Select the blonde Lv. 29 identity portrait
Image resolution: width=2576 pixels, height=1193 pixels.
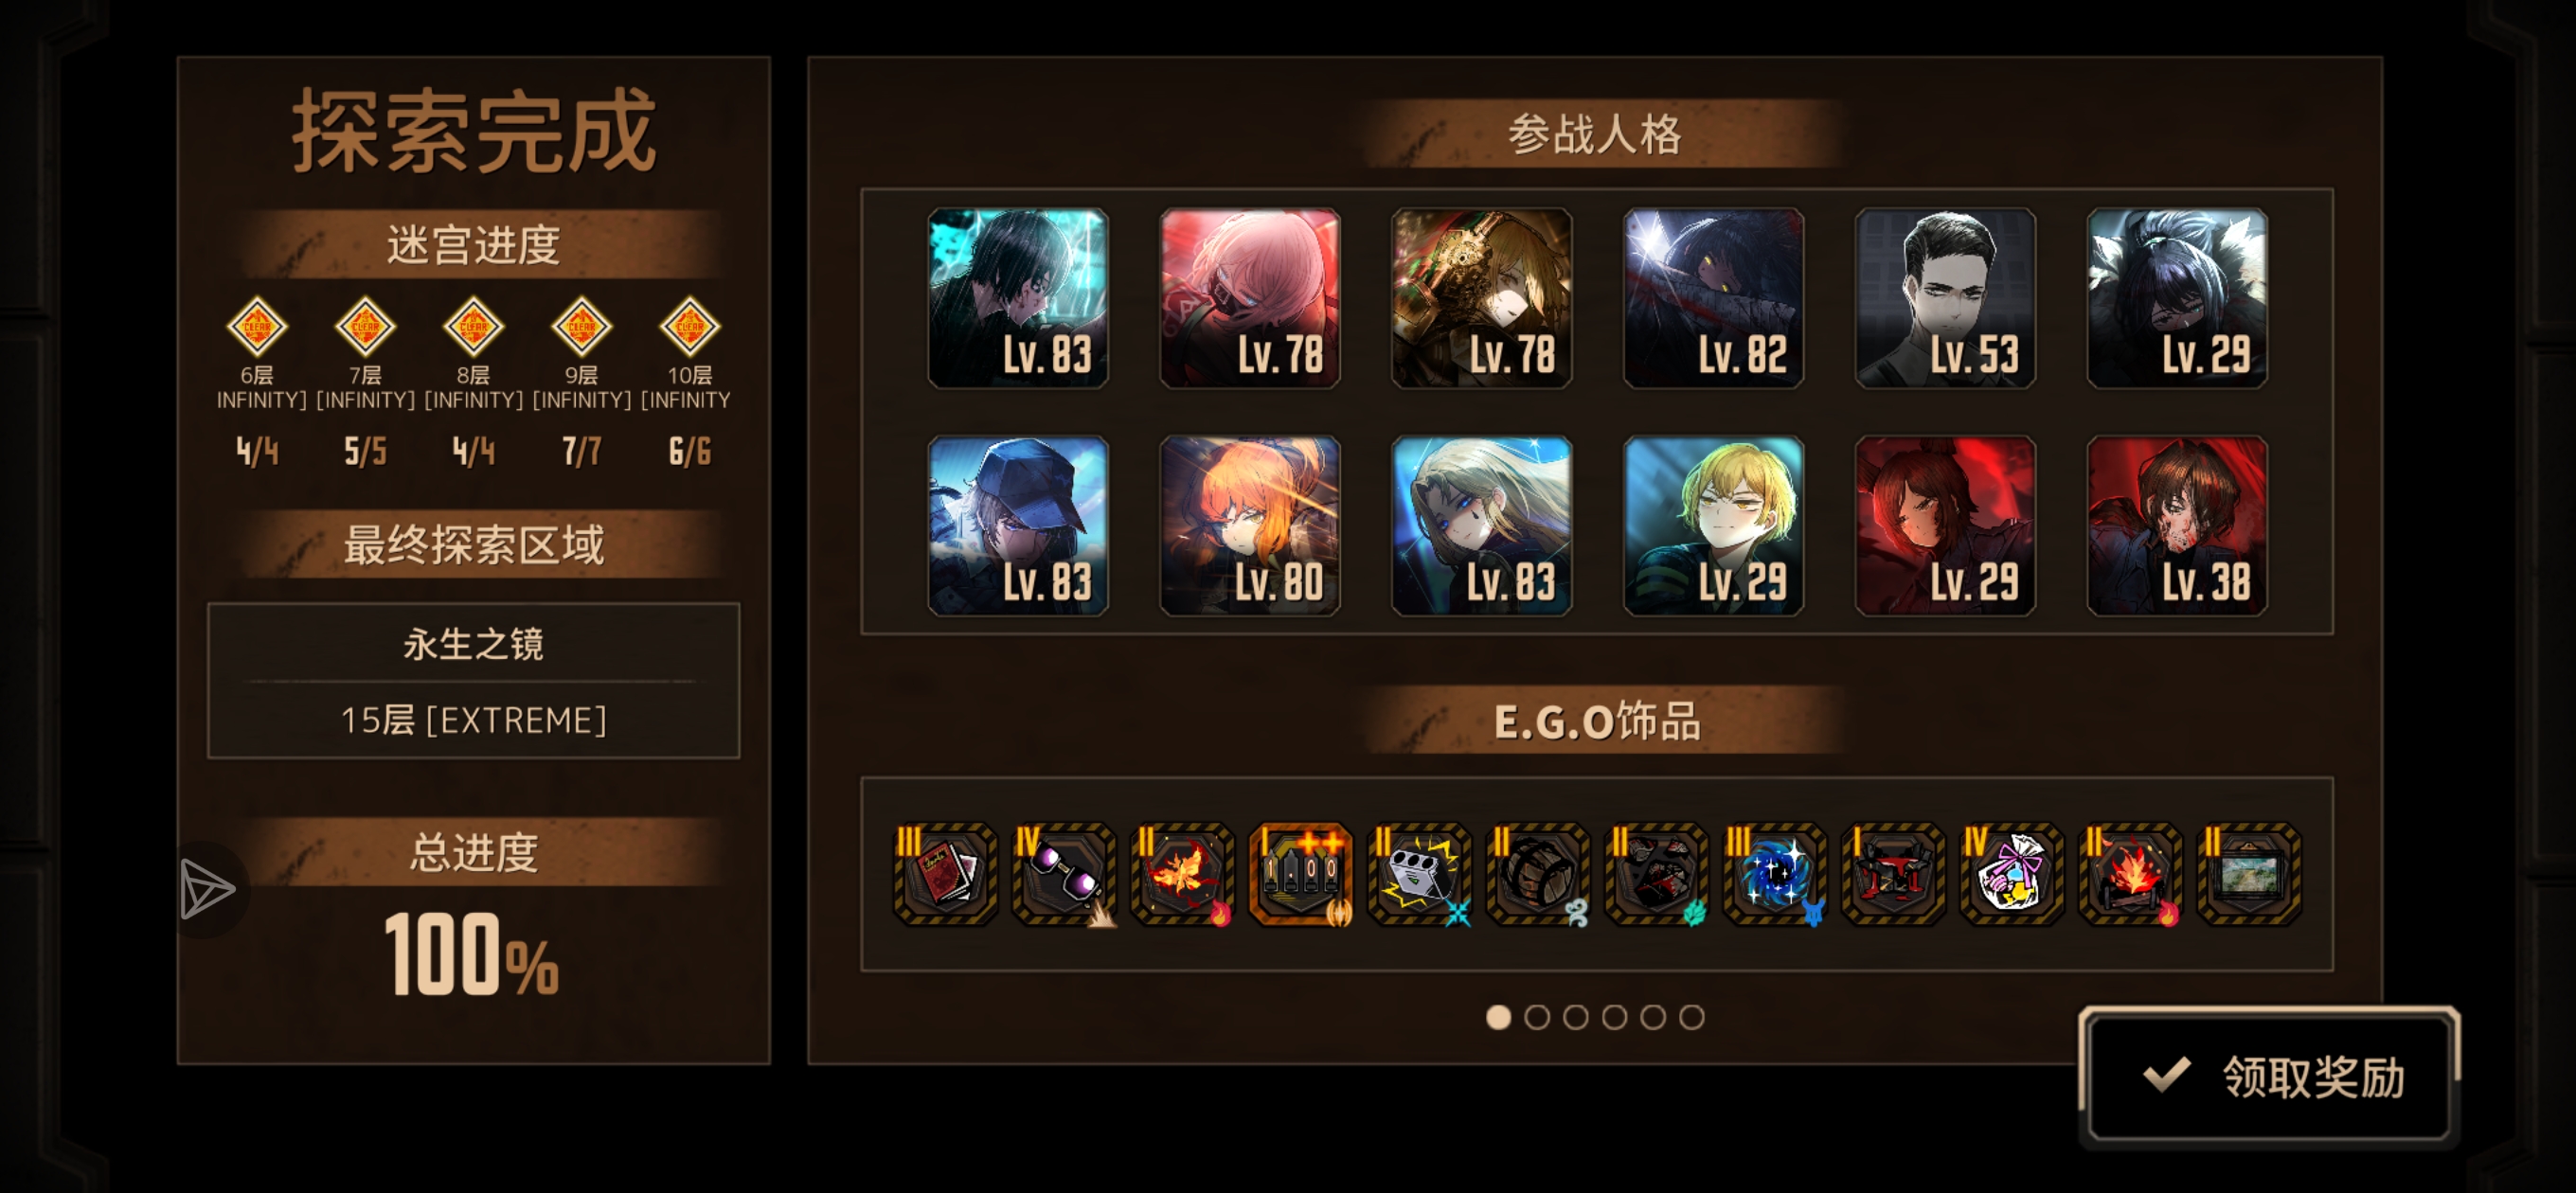click(x=1713, y=525)
